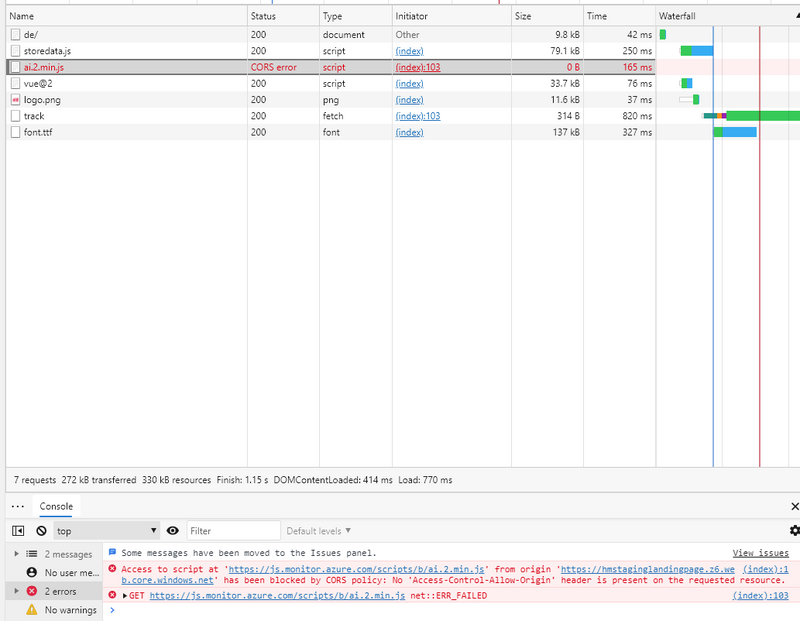Open the ai.2.min.js URL in the GET error message
Image resolution: width=800 pixels, height=621 pixels.
coord(277,595)
